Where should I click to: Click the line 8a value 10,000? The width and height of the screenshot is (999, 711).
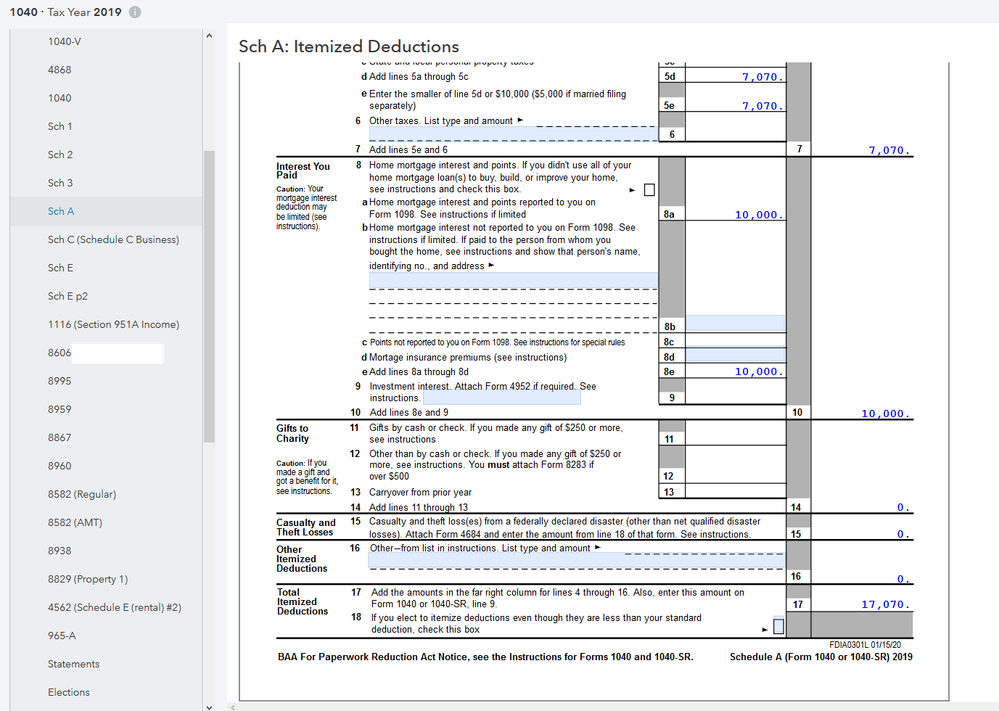click(758, 215)
